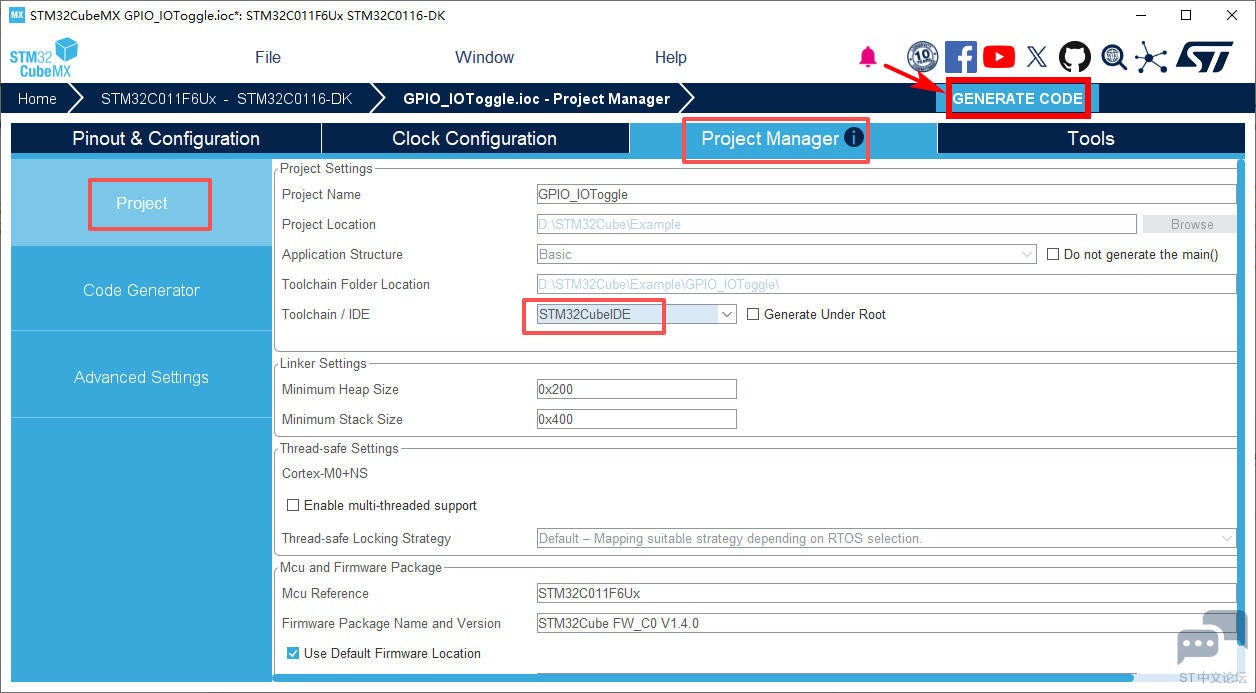Open the Help menu

pos(670,57)
